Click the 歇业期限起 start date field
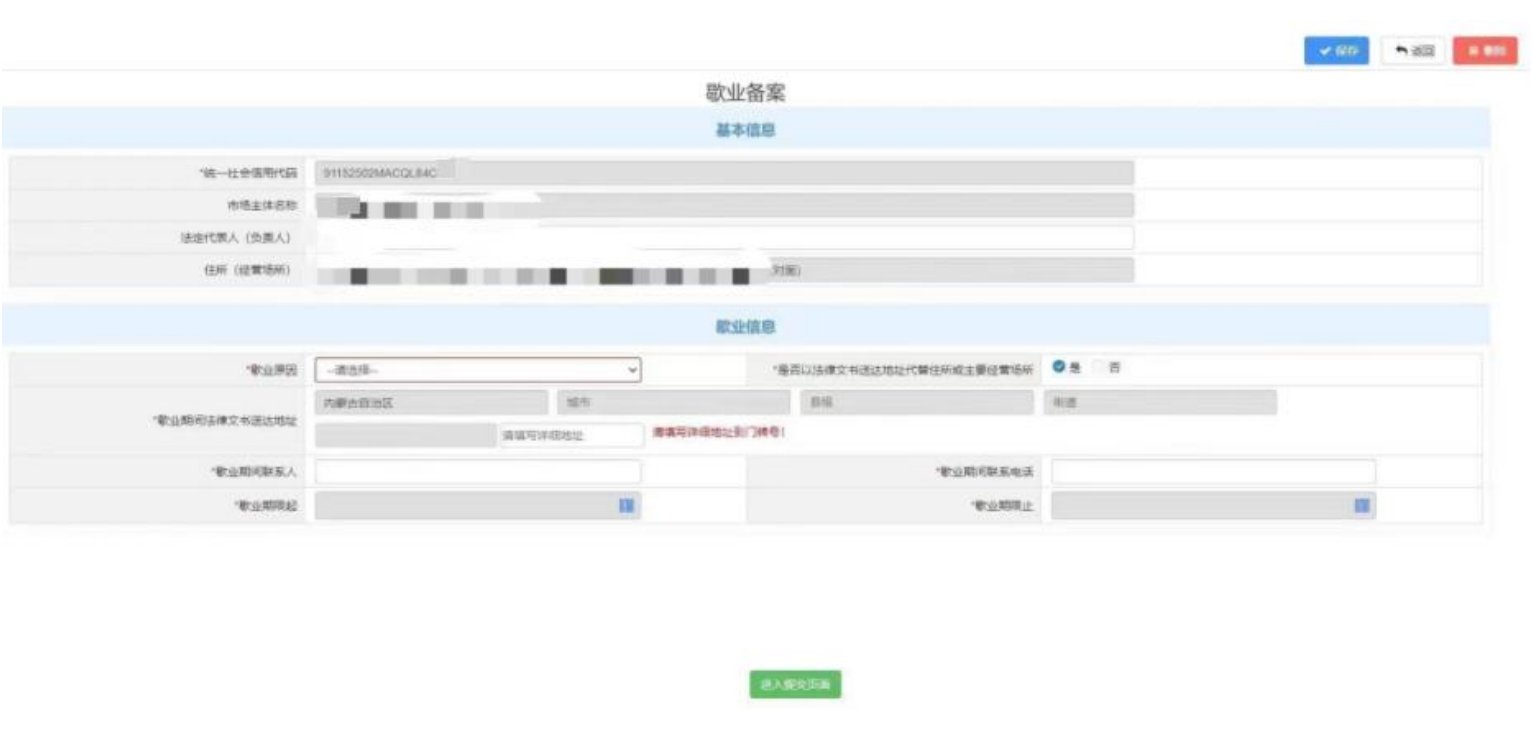Viewport: 1534px width, 735px height. tap(465, 506)
